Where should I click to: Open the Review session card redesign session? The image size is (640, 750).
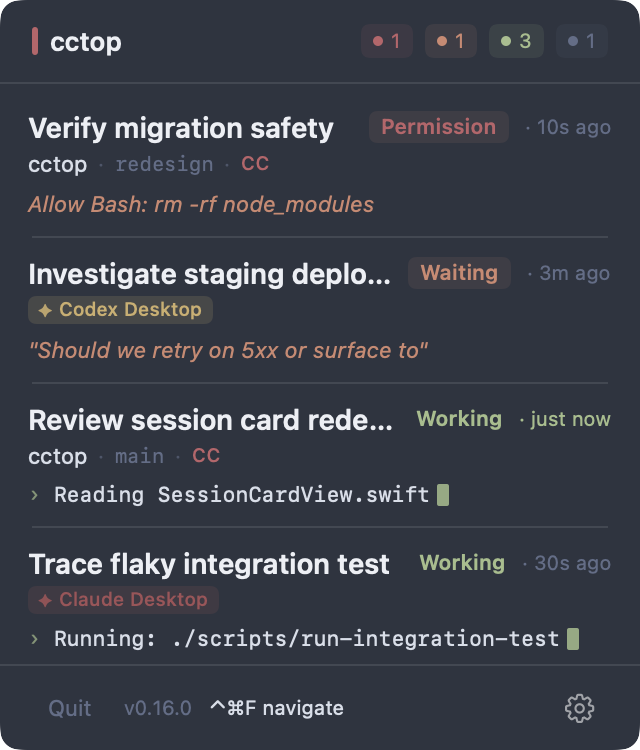click(x=320, y=455)
